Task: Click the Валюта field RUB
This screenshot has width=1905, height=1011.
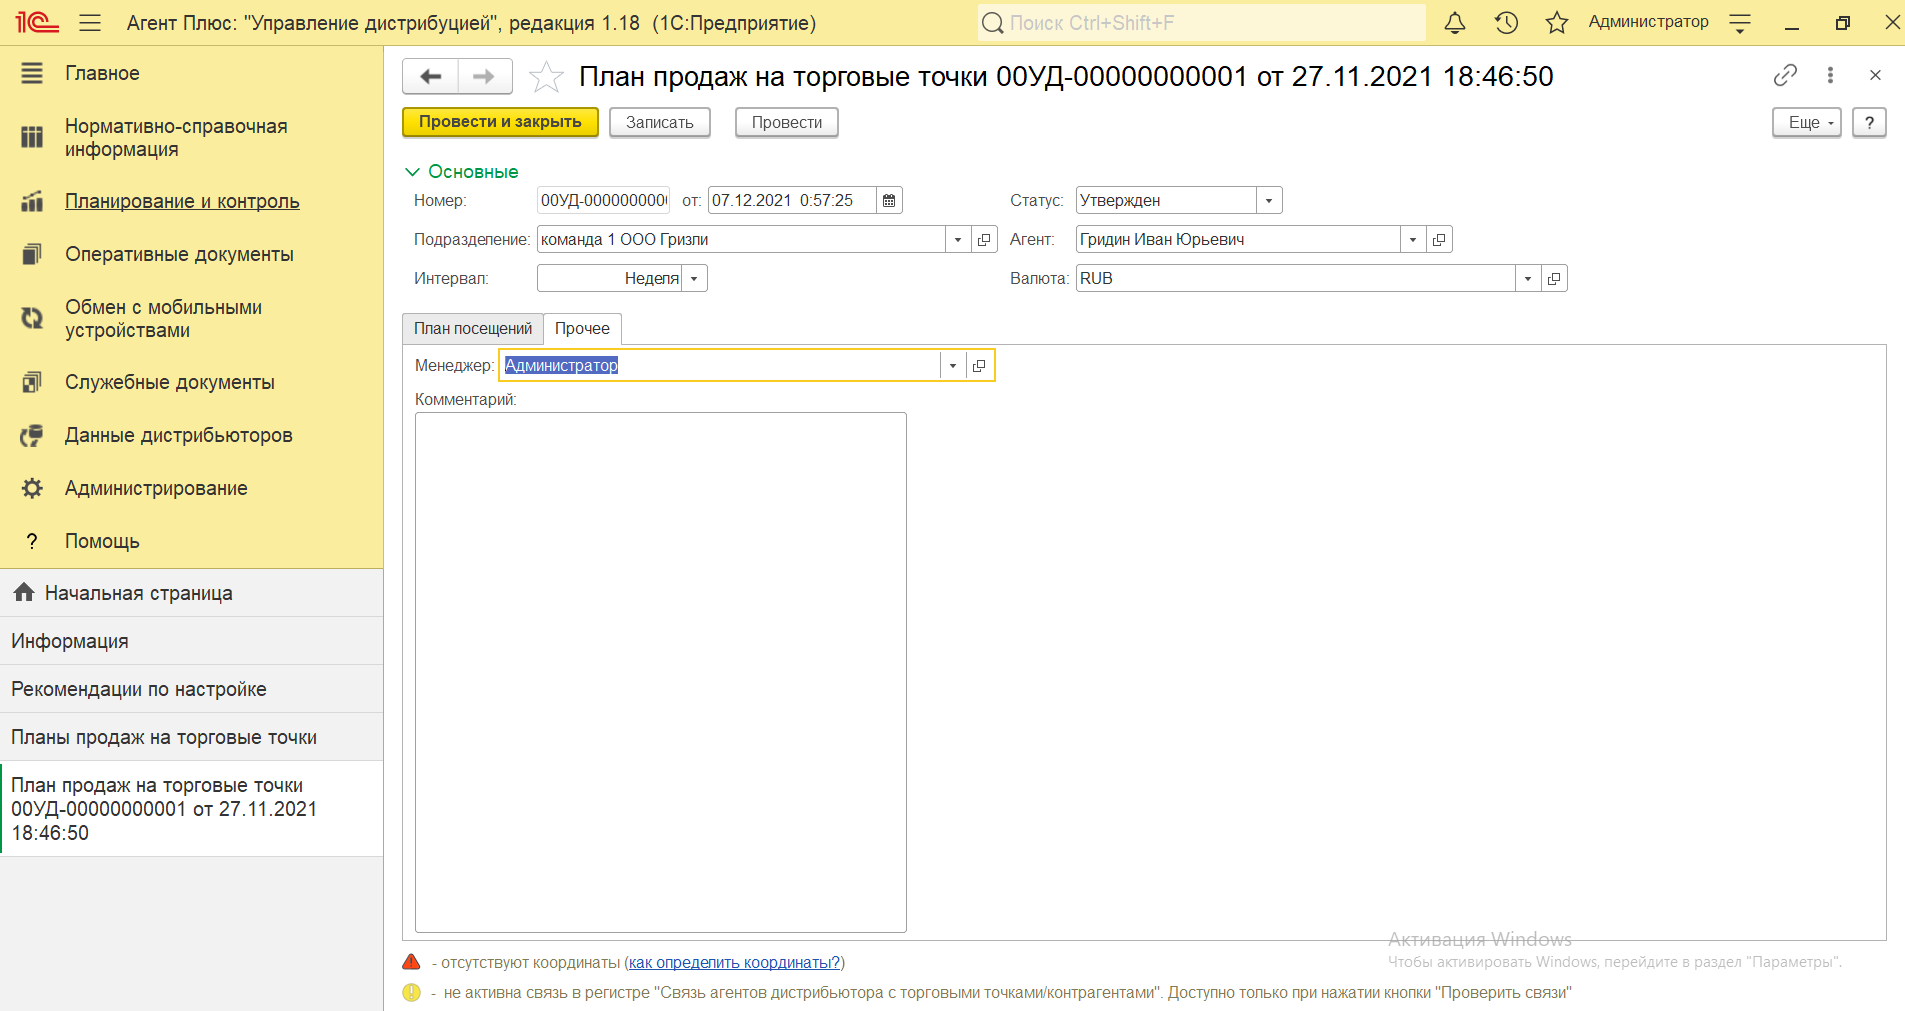Action: 1296,278
